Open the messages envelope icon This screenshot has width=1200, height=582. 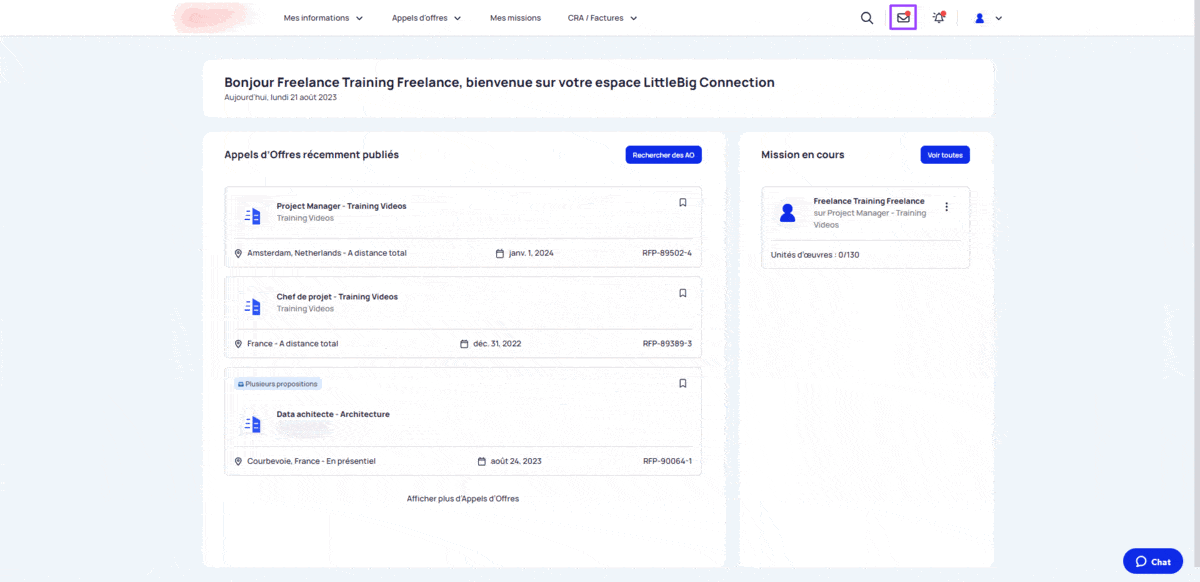(903, 17)
